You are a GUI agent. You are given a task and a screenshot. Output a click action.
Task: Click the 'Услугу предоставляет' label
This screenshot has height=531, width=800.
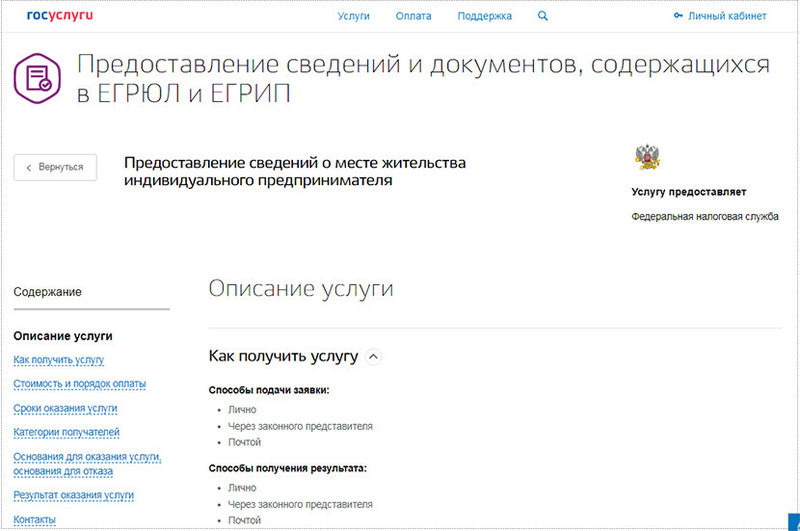pyautogui.click(x=688, y=192)
